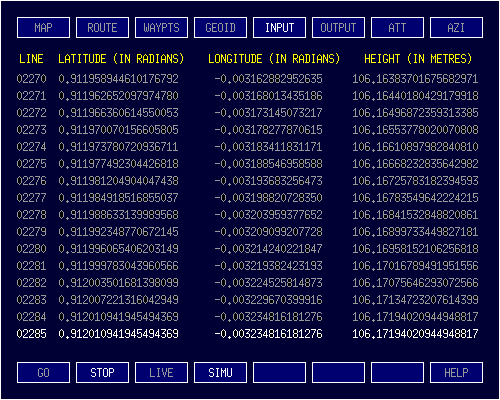Select line number 02277
Image resolution: width=500 pixels, height=400 pixels.
[31, 198]
